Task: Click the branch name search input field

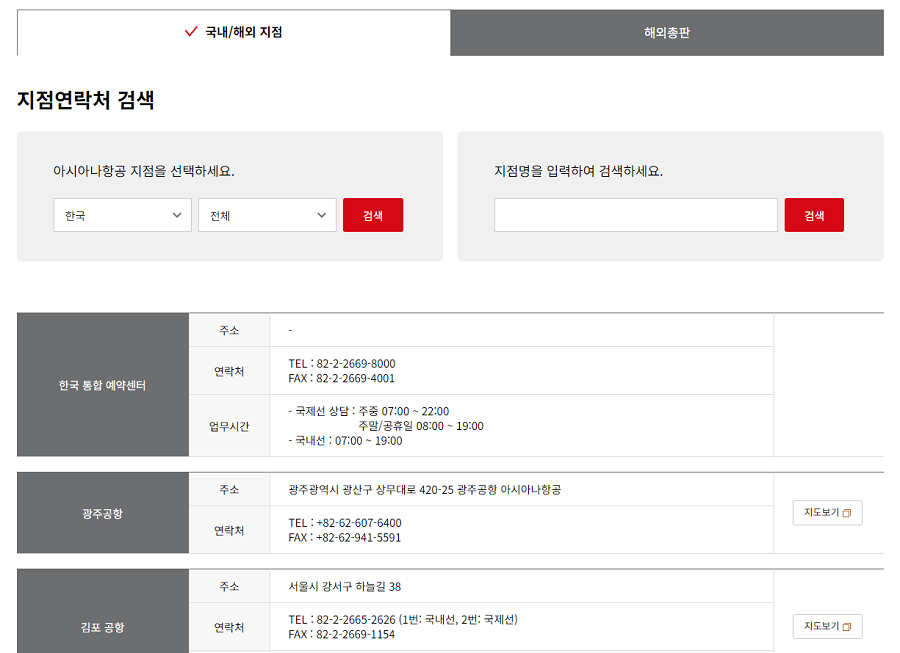Action: (637, 214)
